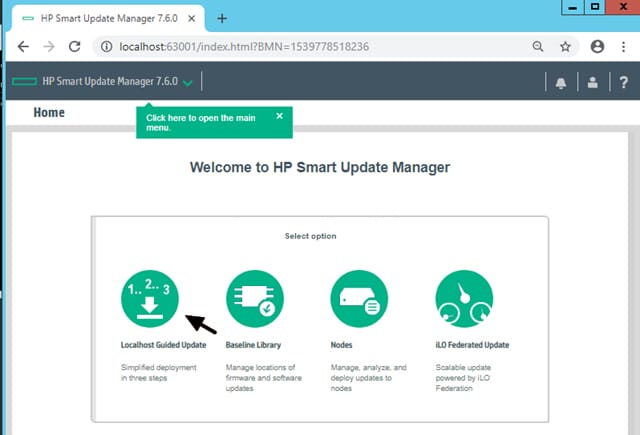
Task: Open the Nodes circle icon
Action: [359, 299]
